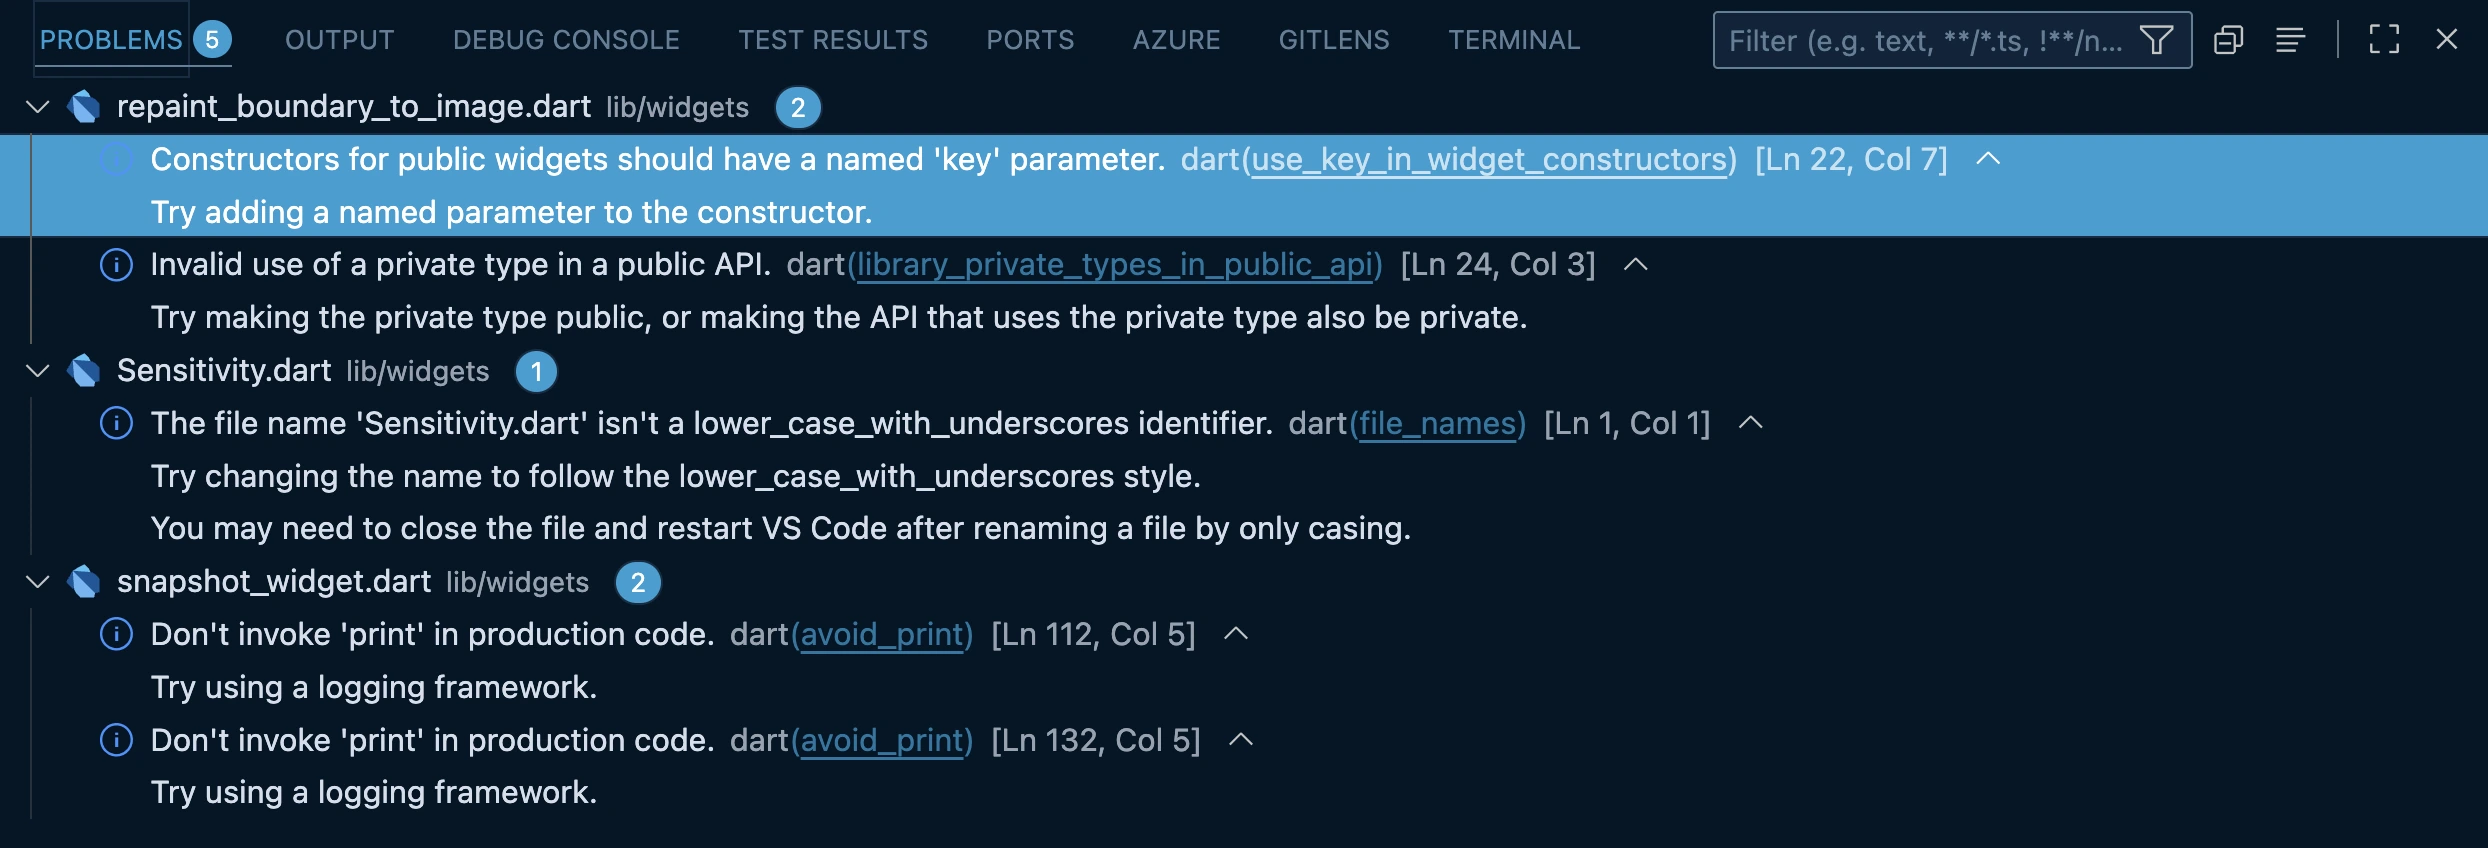Close the bottom panel
The width and height of the screenshot is (2488, 848).
pyautogui.click(x=2446, y=40)
